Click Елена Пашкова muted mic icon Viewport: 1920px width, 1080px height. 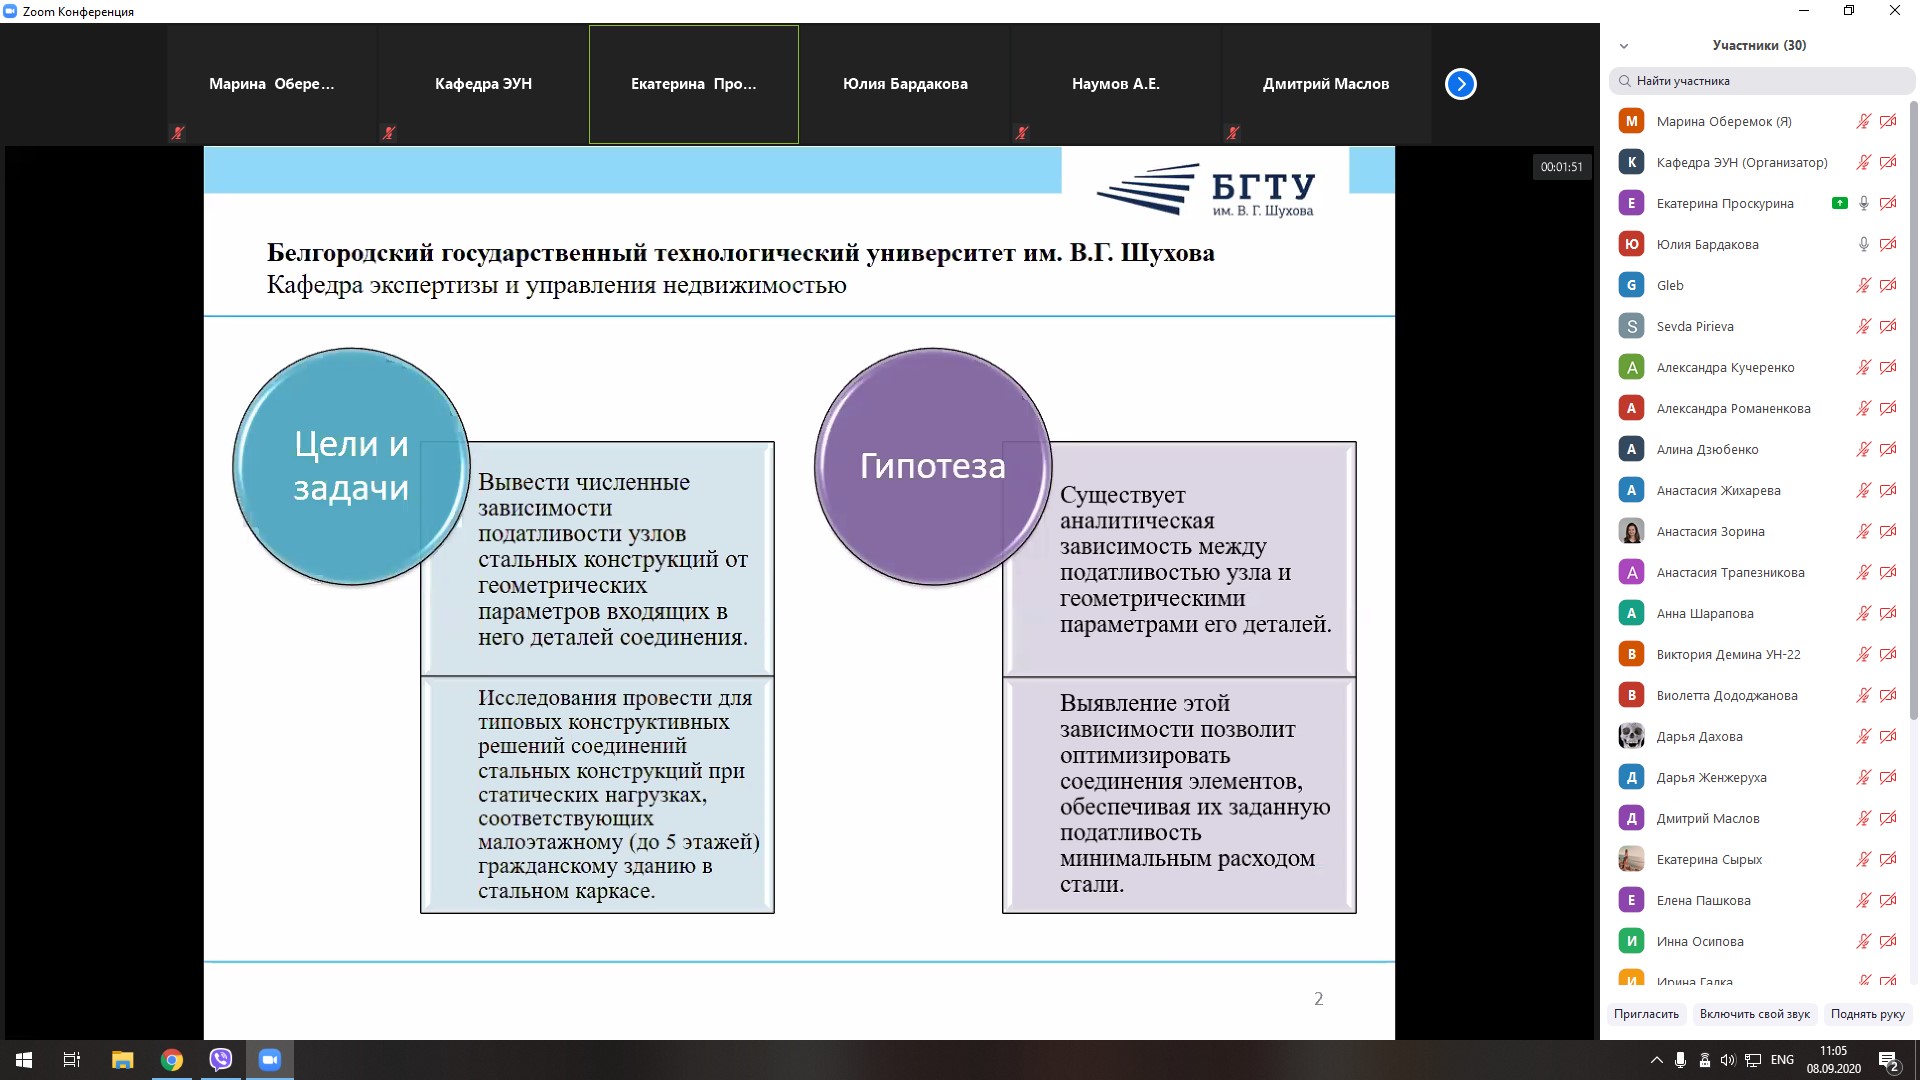[1864, 900]
